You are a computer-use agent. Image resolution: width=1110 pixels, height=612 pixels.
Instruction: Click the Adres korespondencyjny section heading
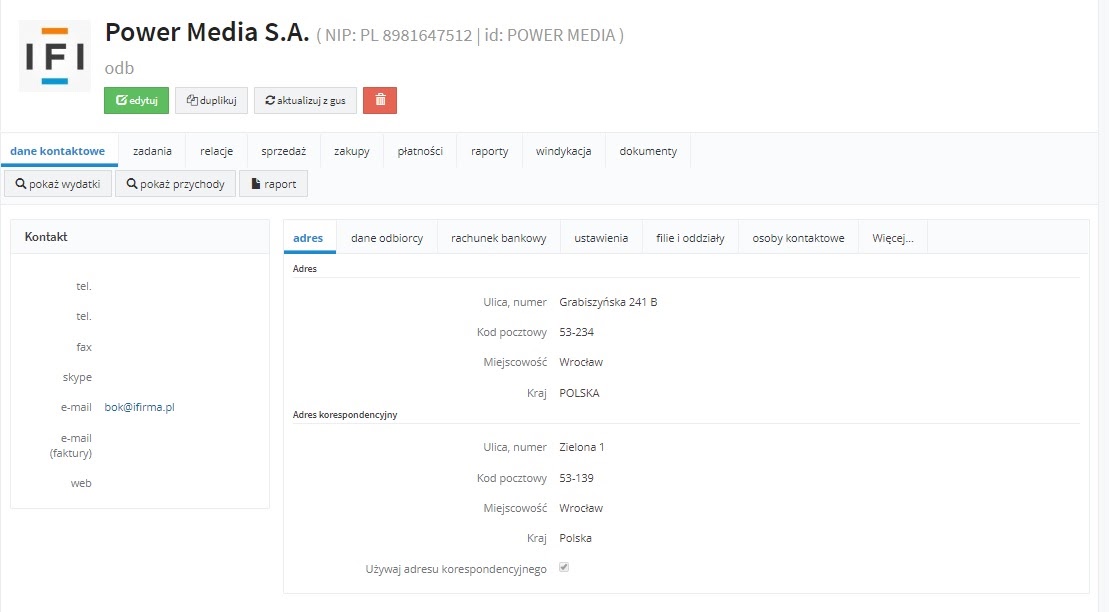[345, 415]
